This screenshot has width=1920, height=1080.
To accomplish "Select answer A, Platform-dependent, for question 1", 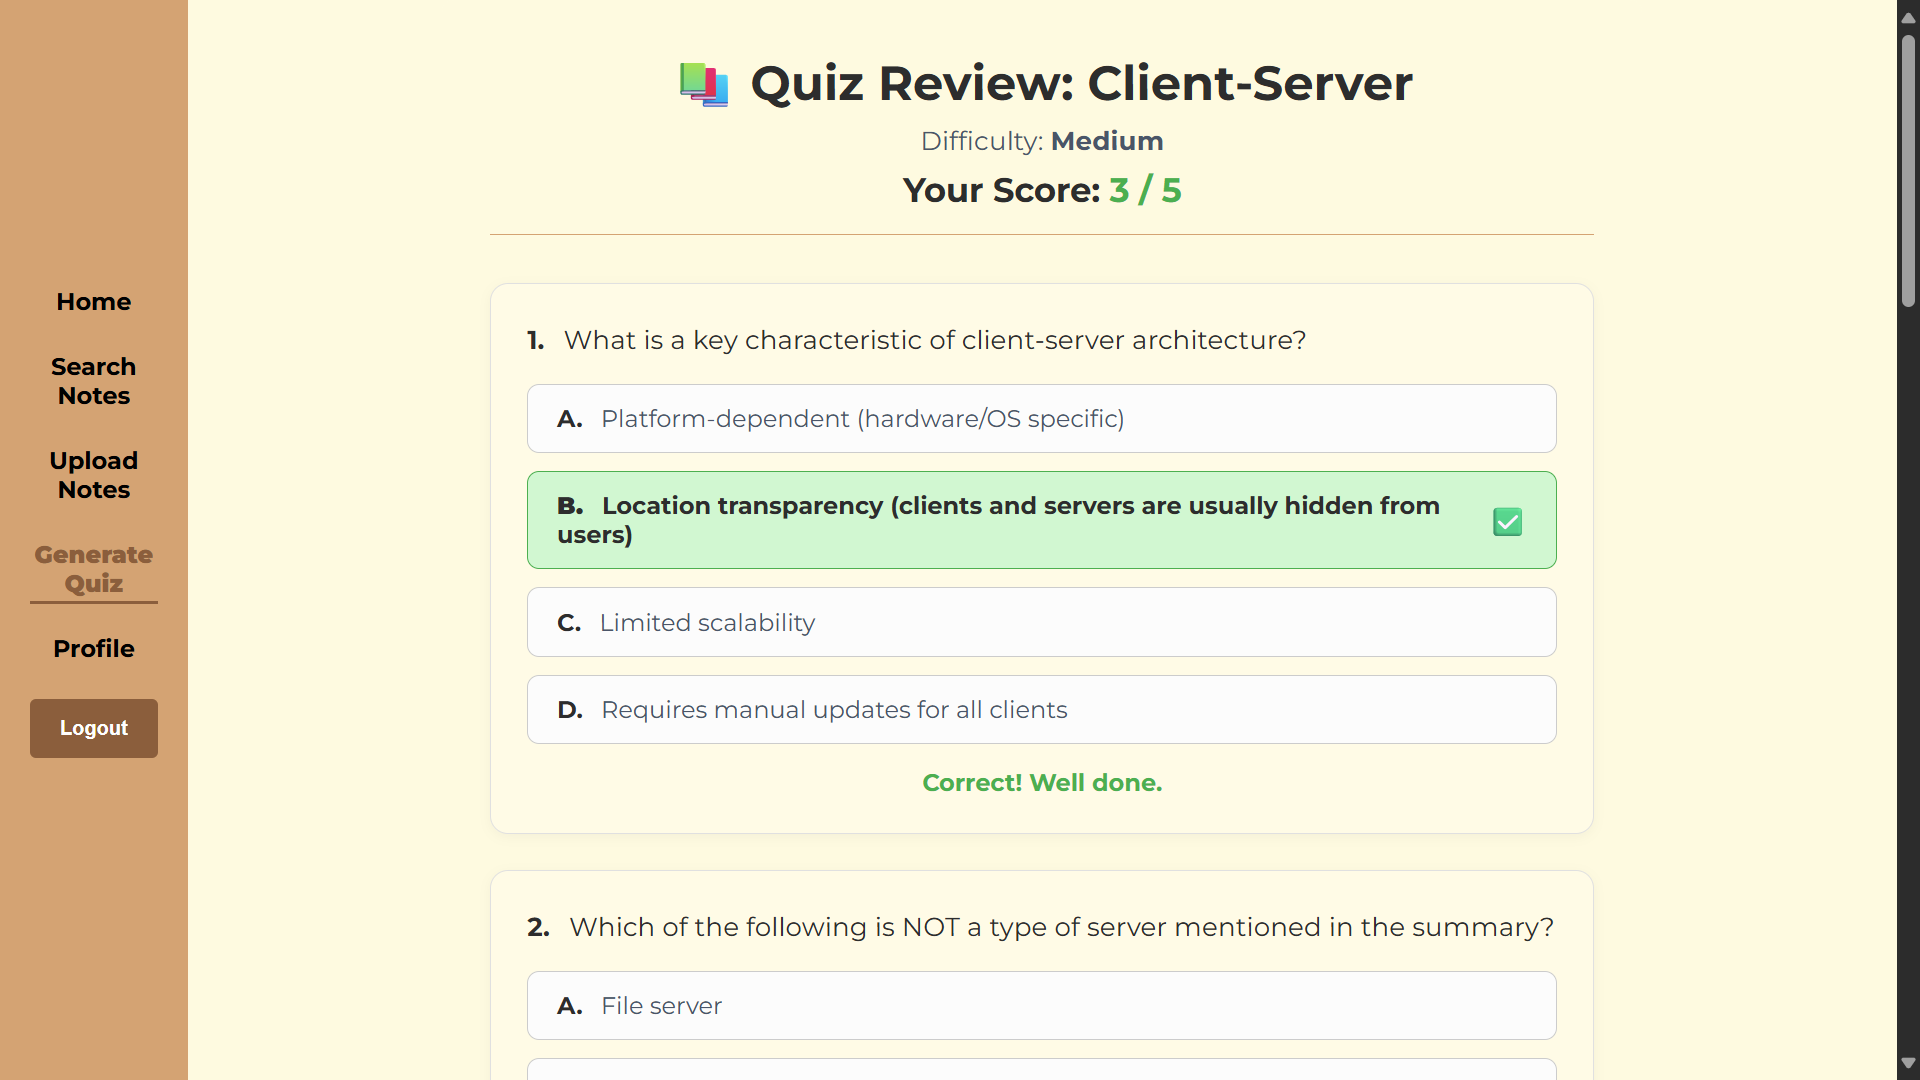I will [x=1041, y=418].
